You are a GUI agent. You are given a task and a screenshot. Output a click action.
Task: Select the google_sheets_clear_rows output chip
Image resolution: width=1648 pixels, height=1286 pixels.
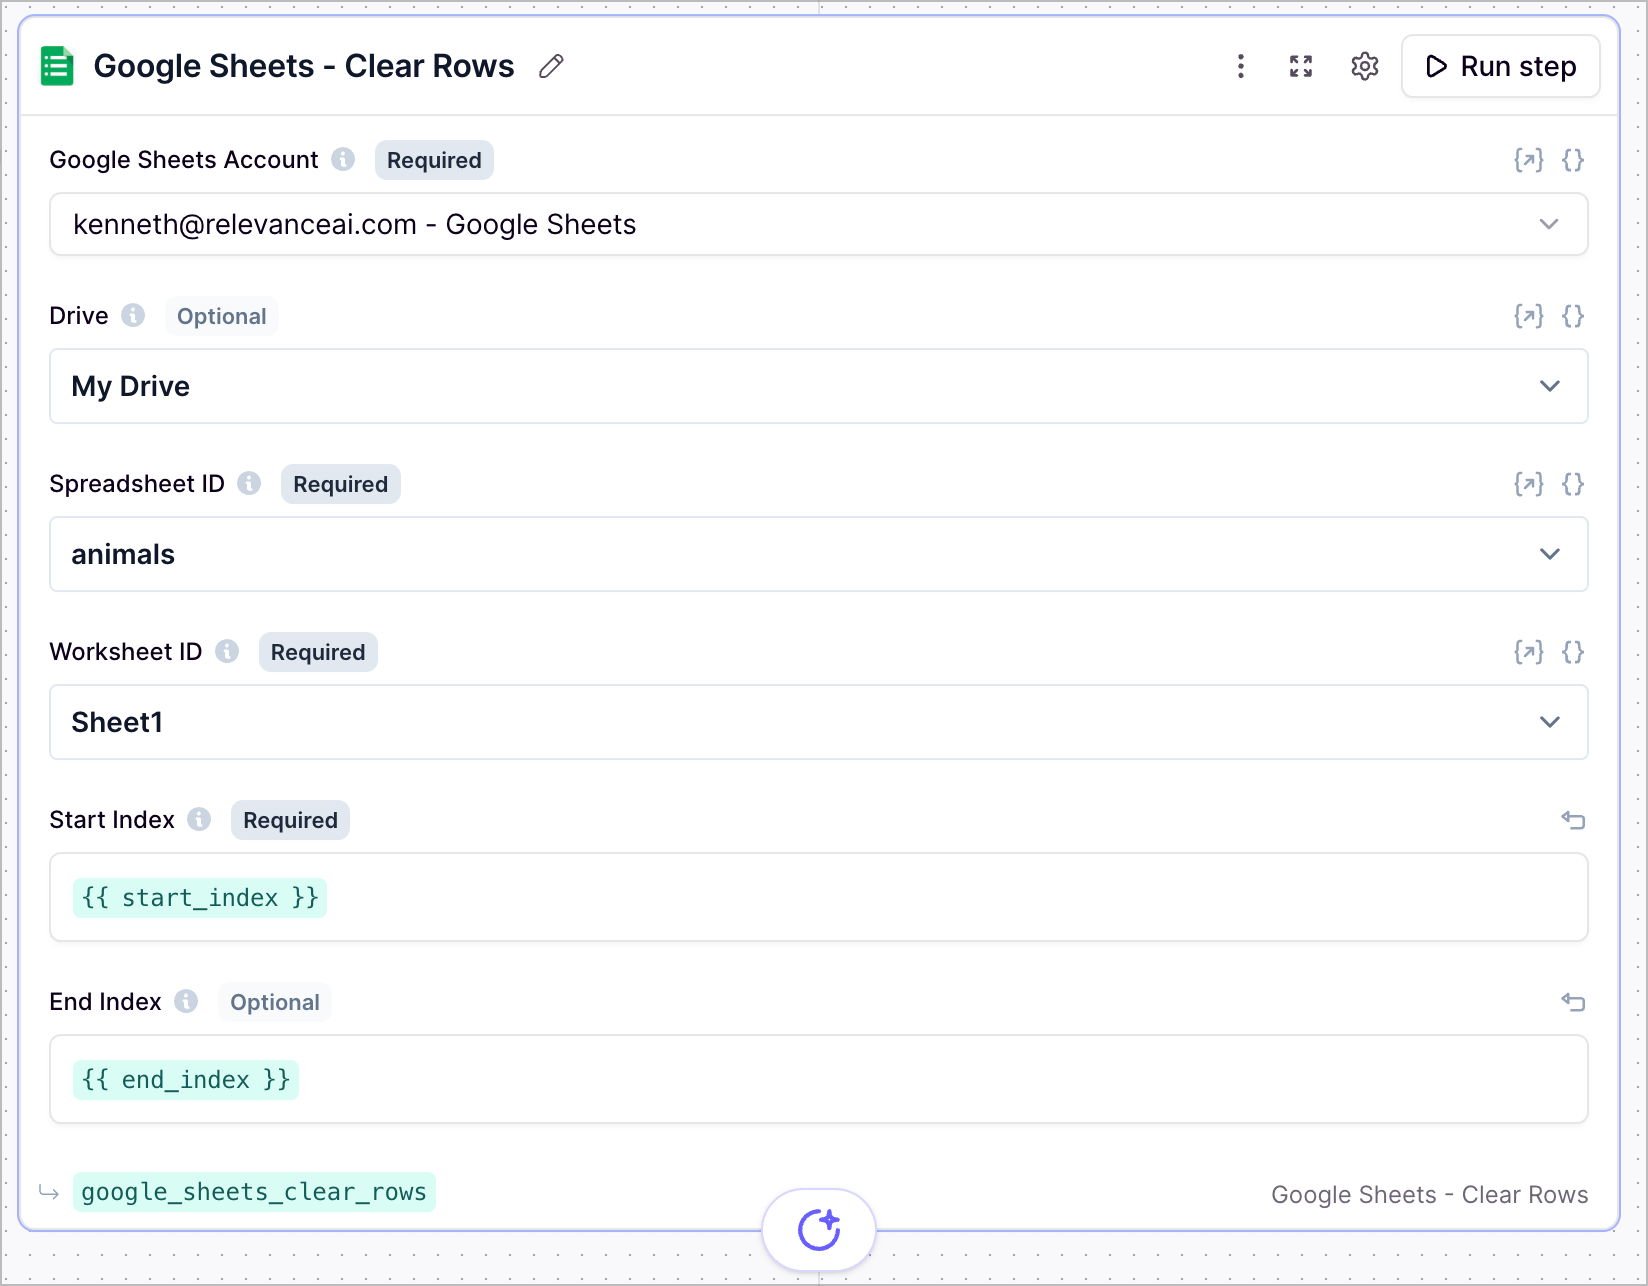coord(254,1192)
